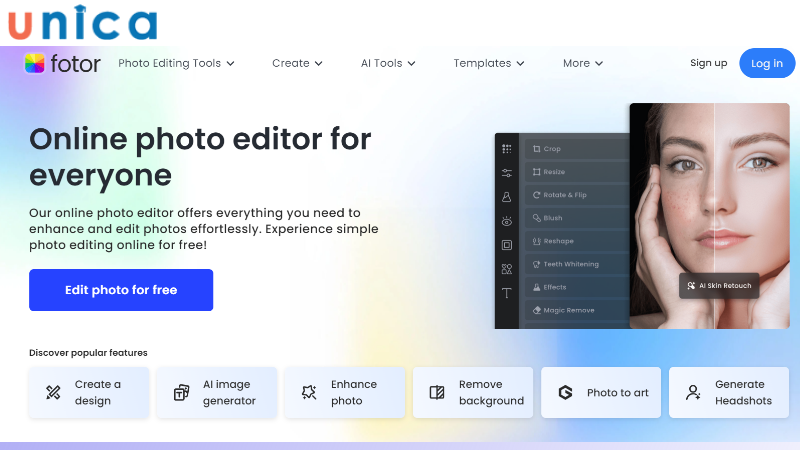This screenshot has height=450, width=800.
Task: Click the Sign up link
Action: (708, 63)
